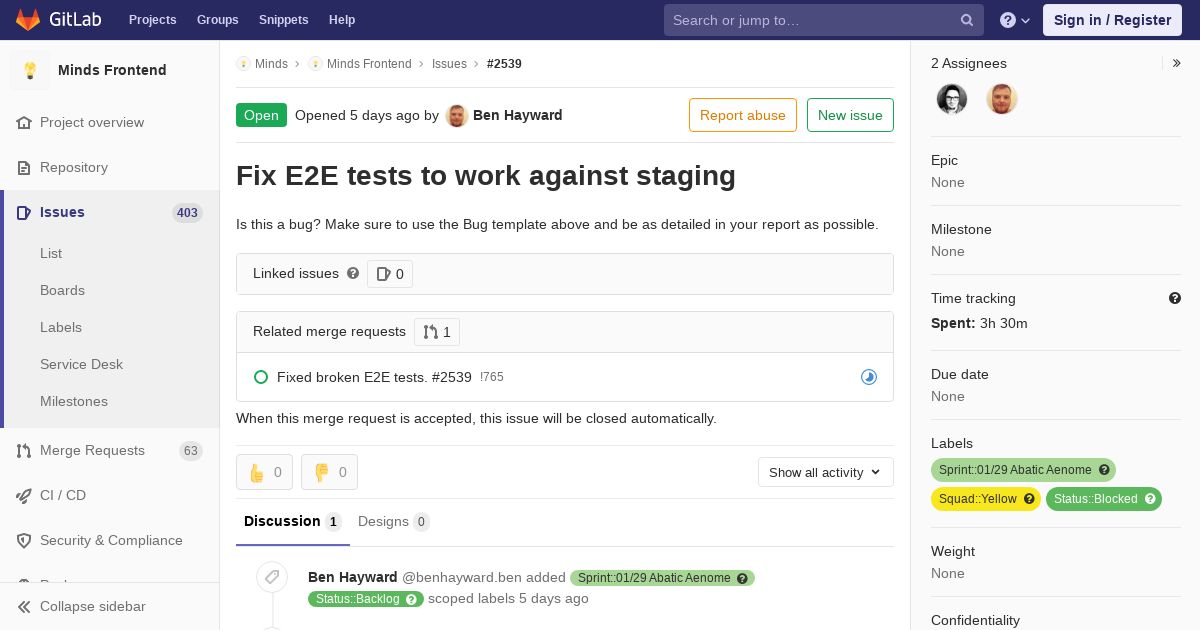The width and height of the screenshot is (1200, 630).
Task: Open the Issues breadcrumb link
Action: tap(449, 64)
